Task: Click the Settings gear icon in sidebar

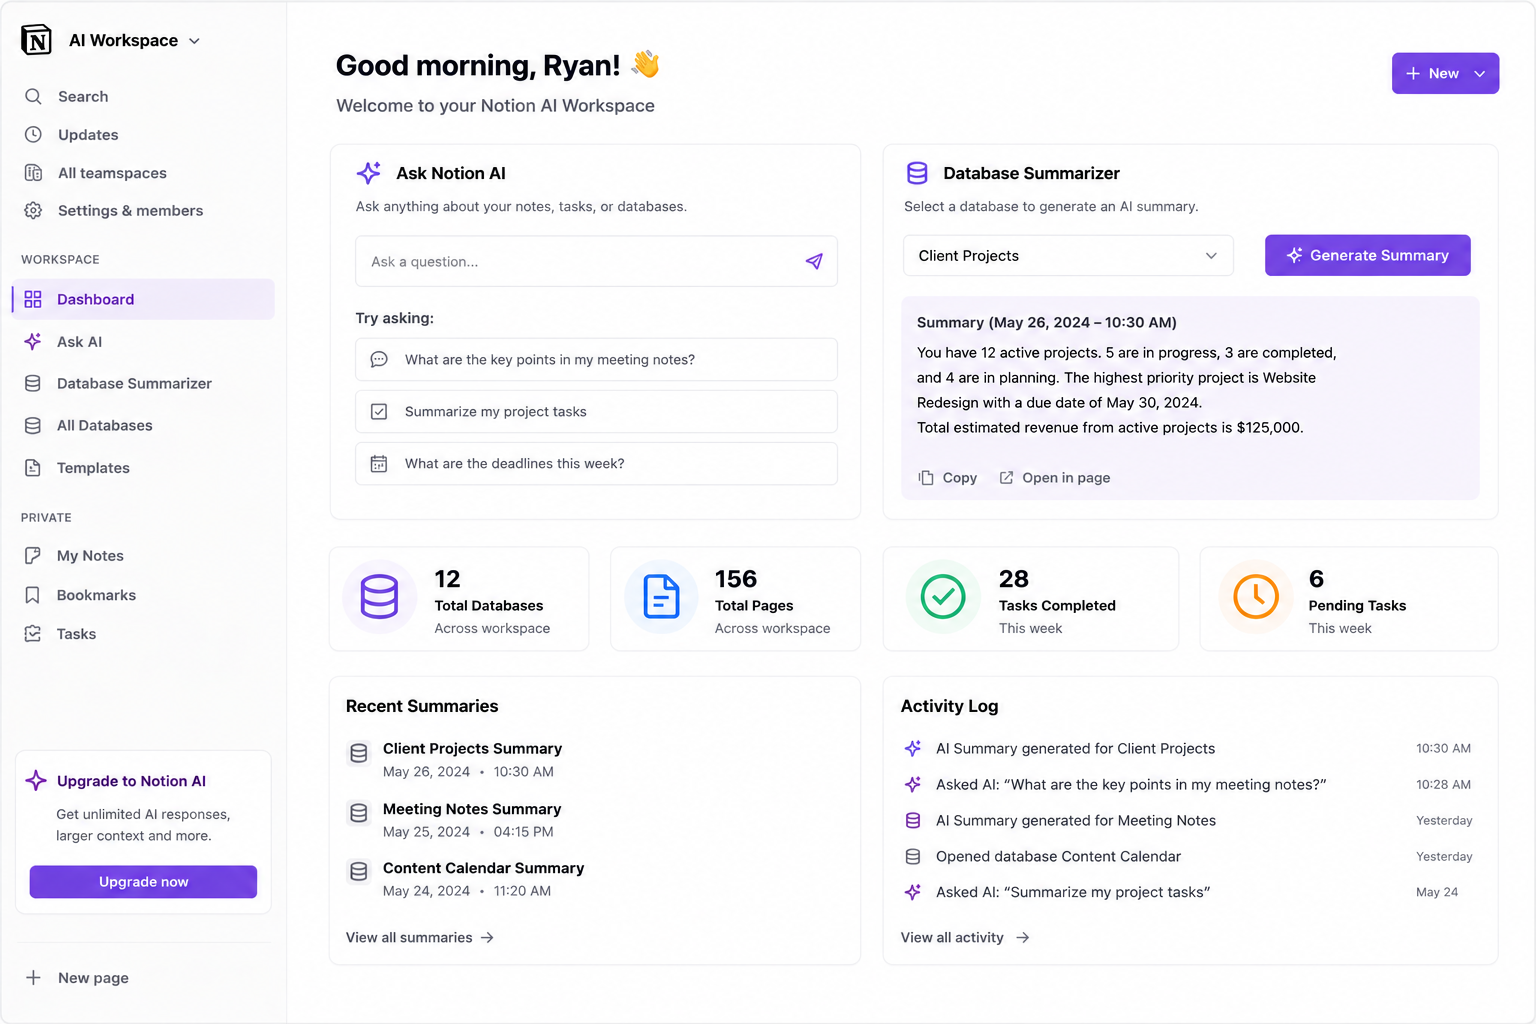Action: 33,210
